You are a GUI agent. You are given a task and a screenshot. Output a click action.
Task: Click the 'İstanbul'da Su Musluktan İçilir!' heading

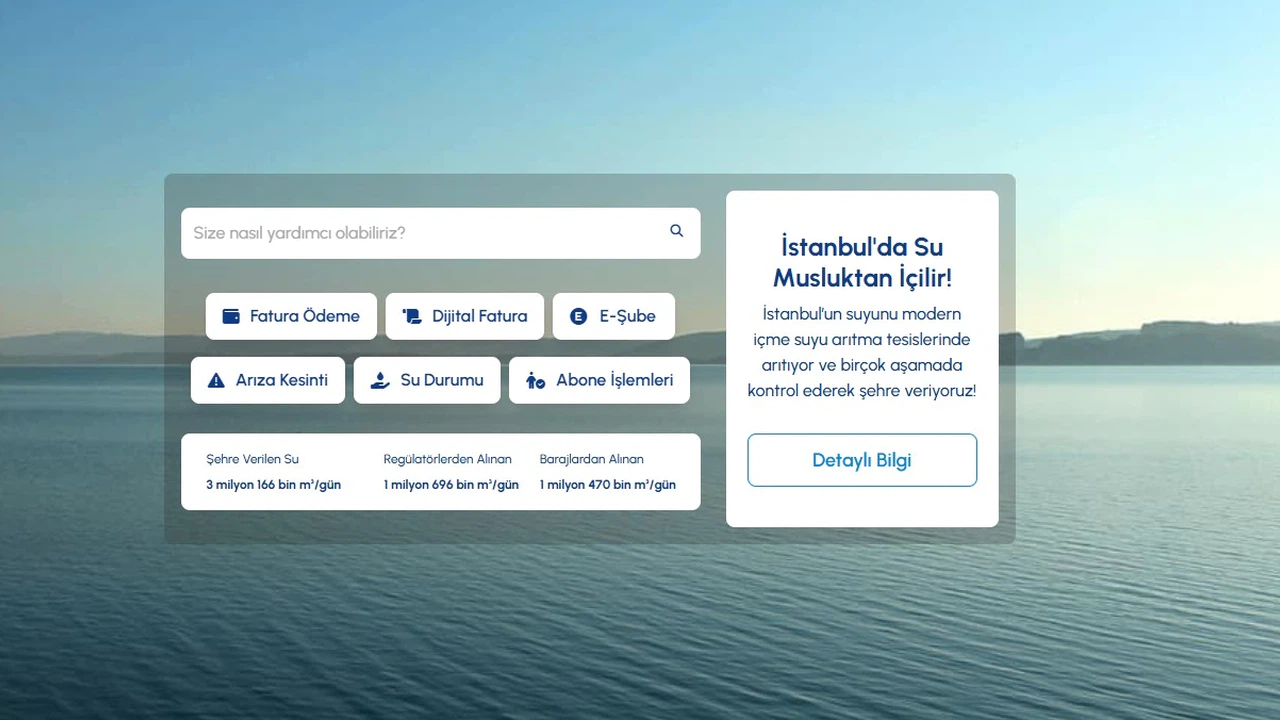[862, 262]
